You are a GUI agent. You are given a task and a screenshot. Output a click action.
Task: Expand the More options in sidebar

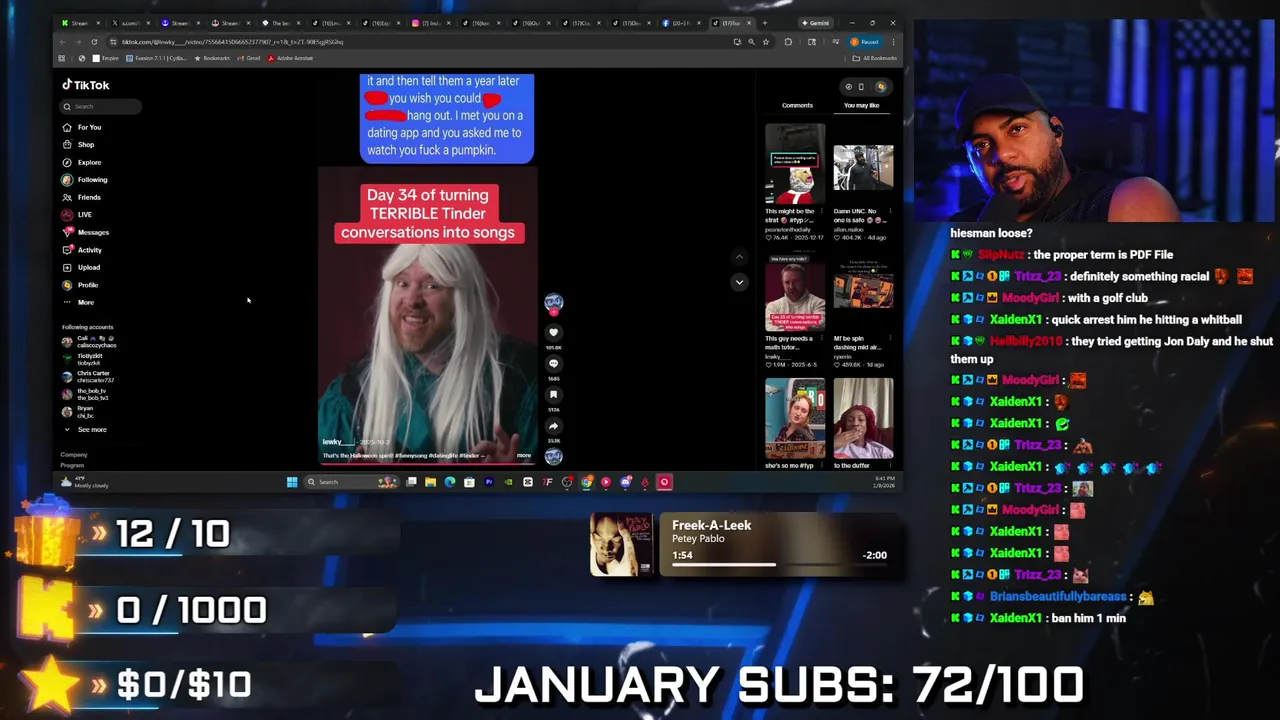click(79, 302)
